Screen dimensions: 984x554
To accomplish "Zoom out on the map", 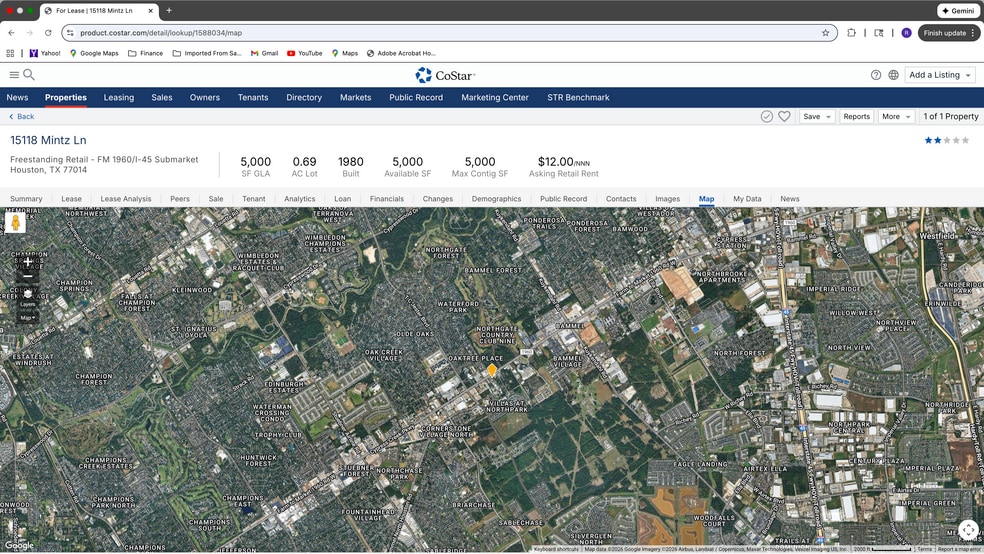I will tap(28, 277).
